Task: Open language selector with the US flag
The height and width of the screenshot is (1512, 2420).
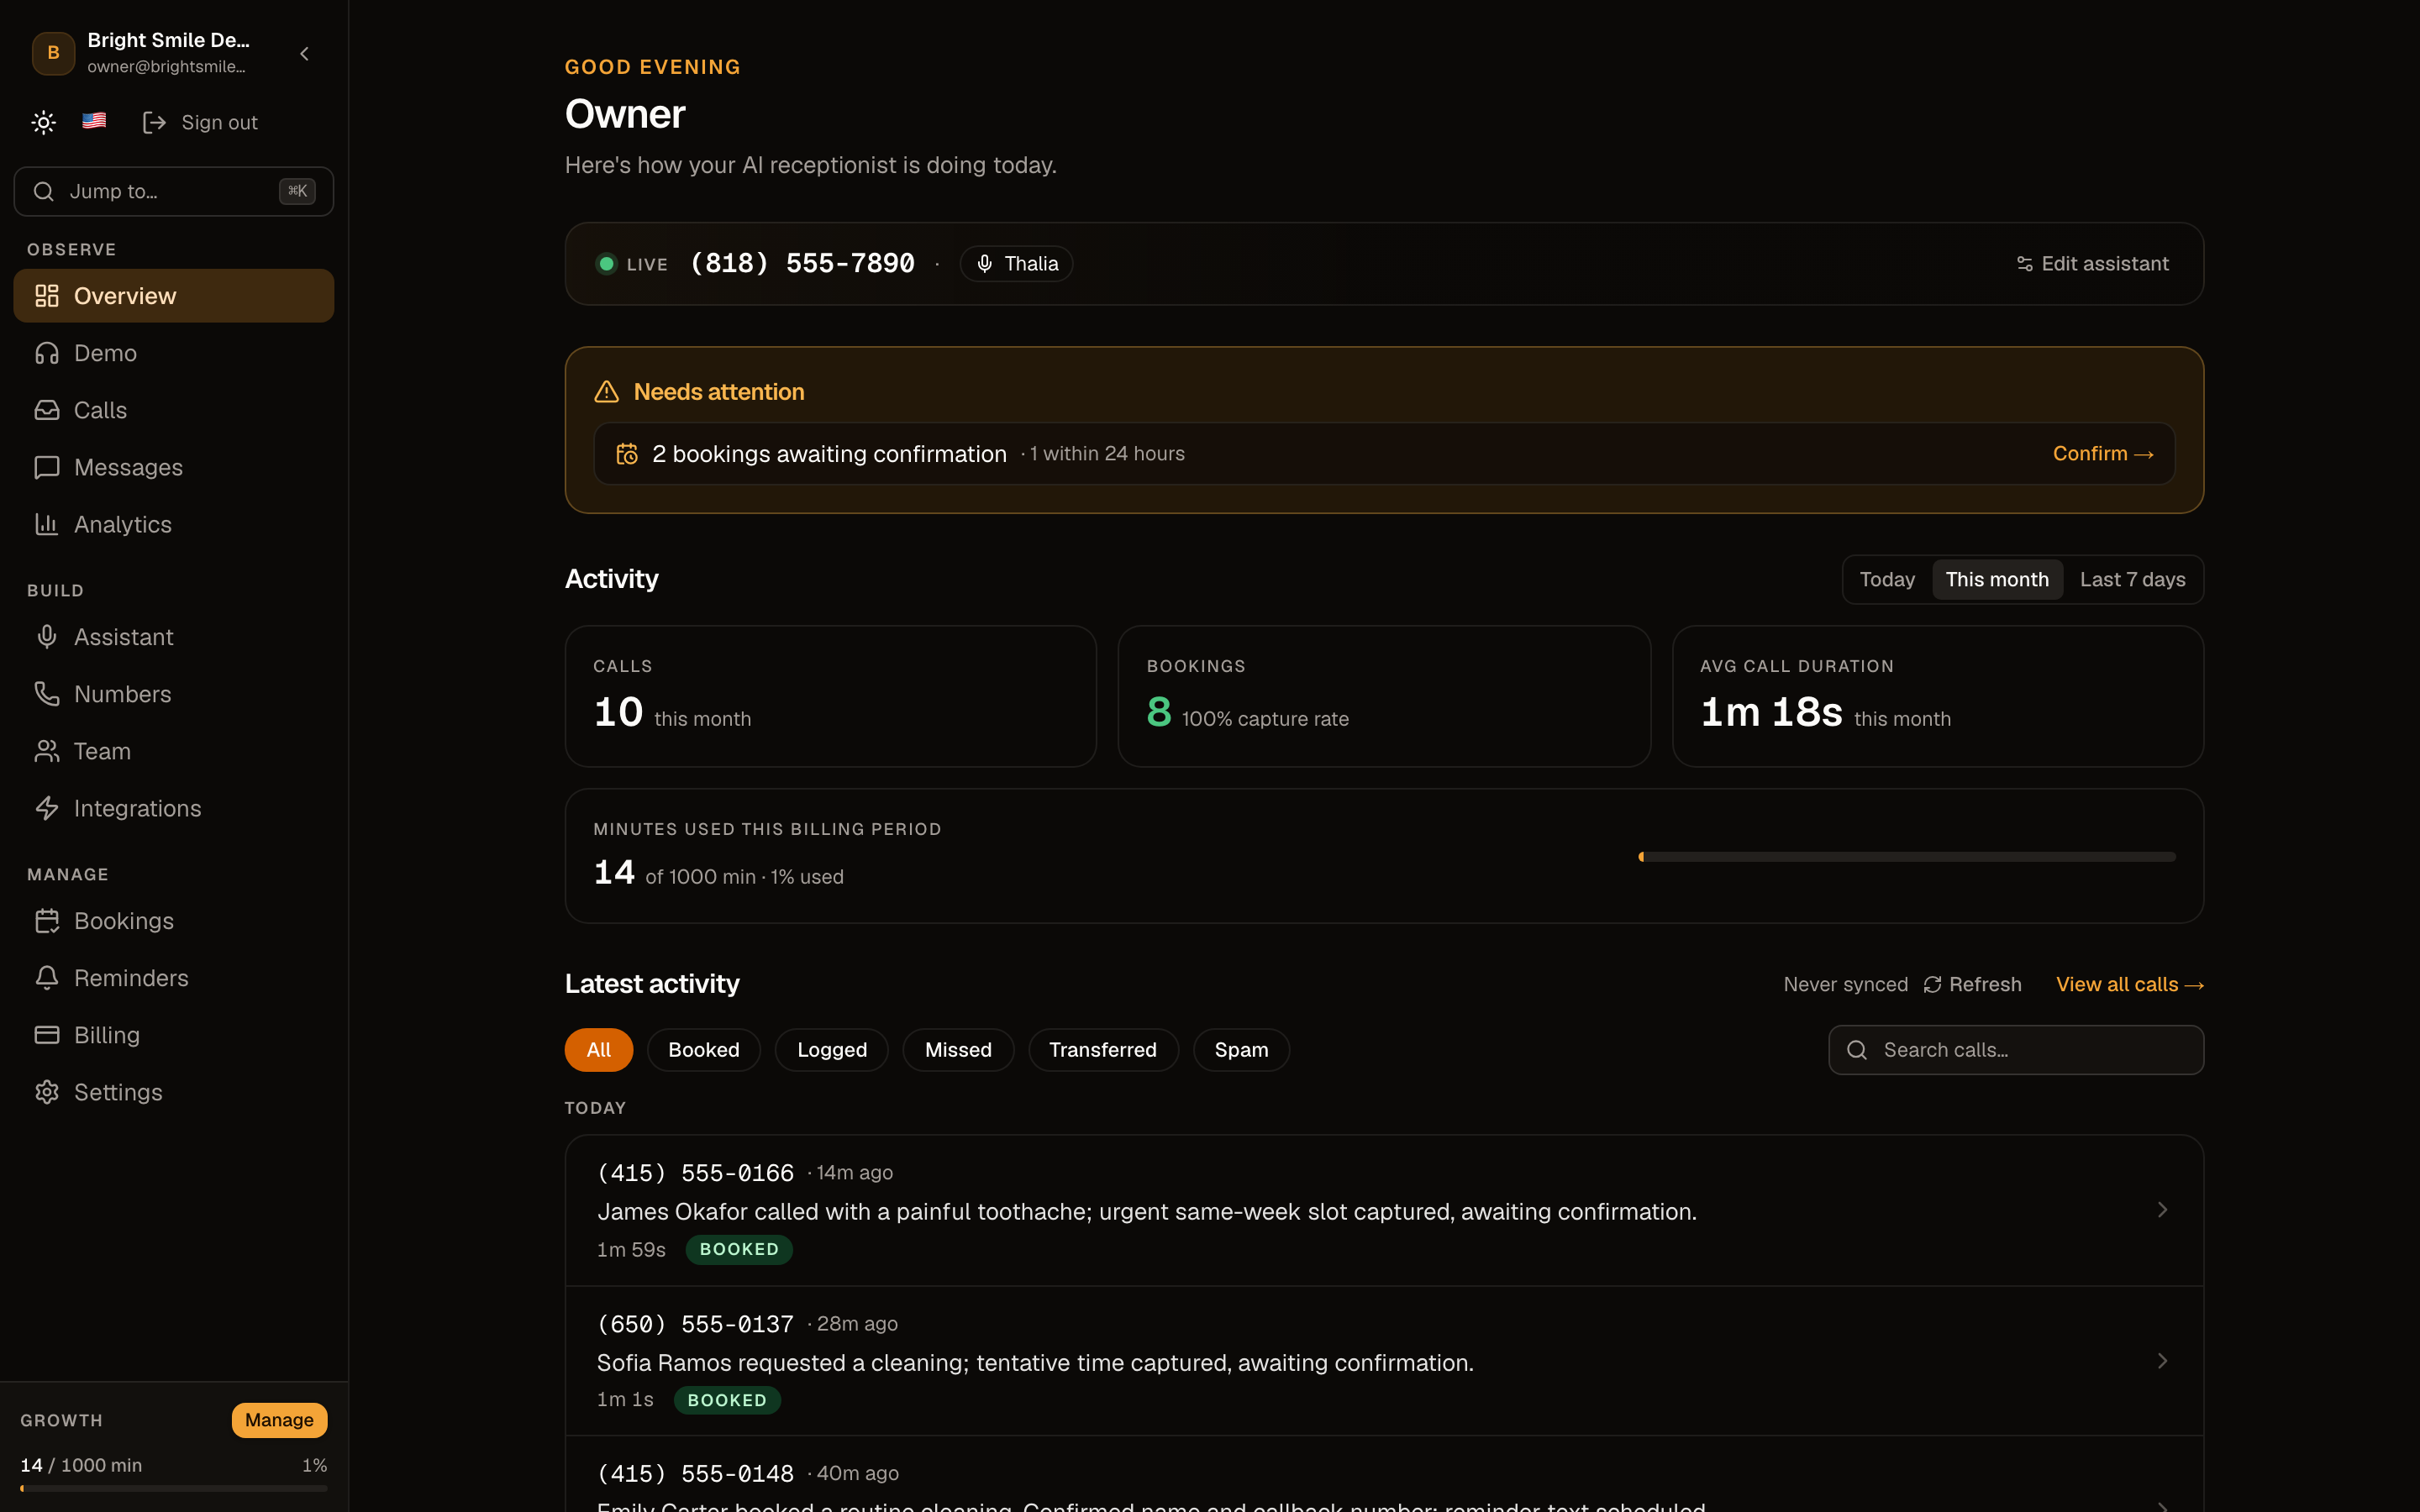Action: tap(94, 121)
